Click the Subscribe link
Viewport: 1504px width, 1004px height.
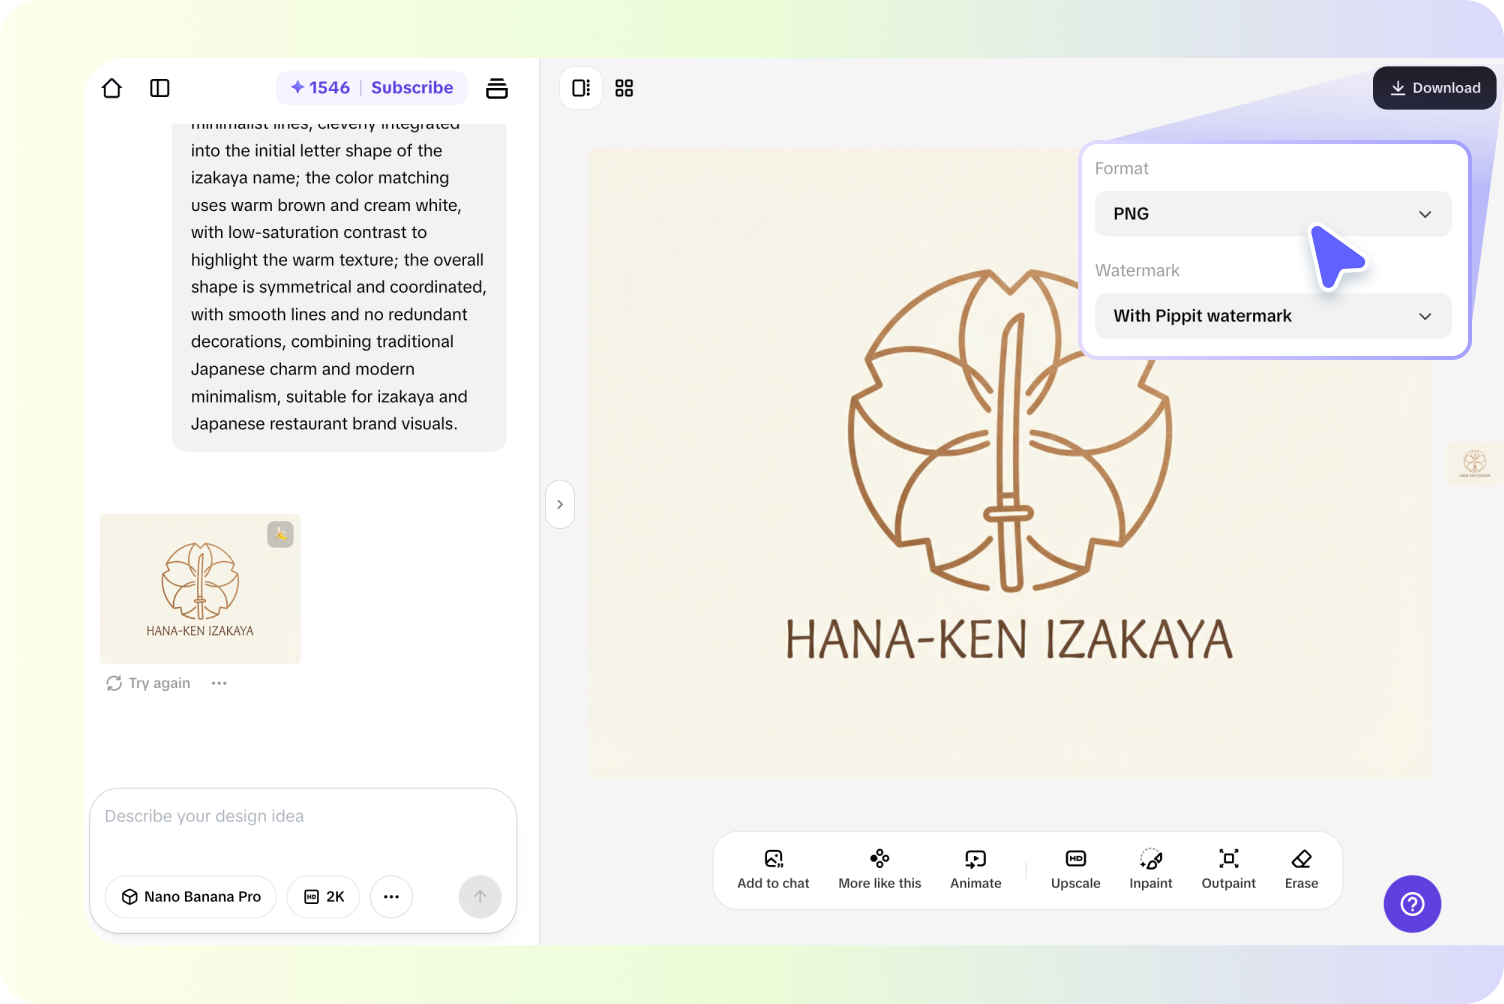[412, 88]
